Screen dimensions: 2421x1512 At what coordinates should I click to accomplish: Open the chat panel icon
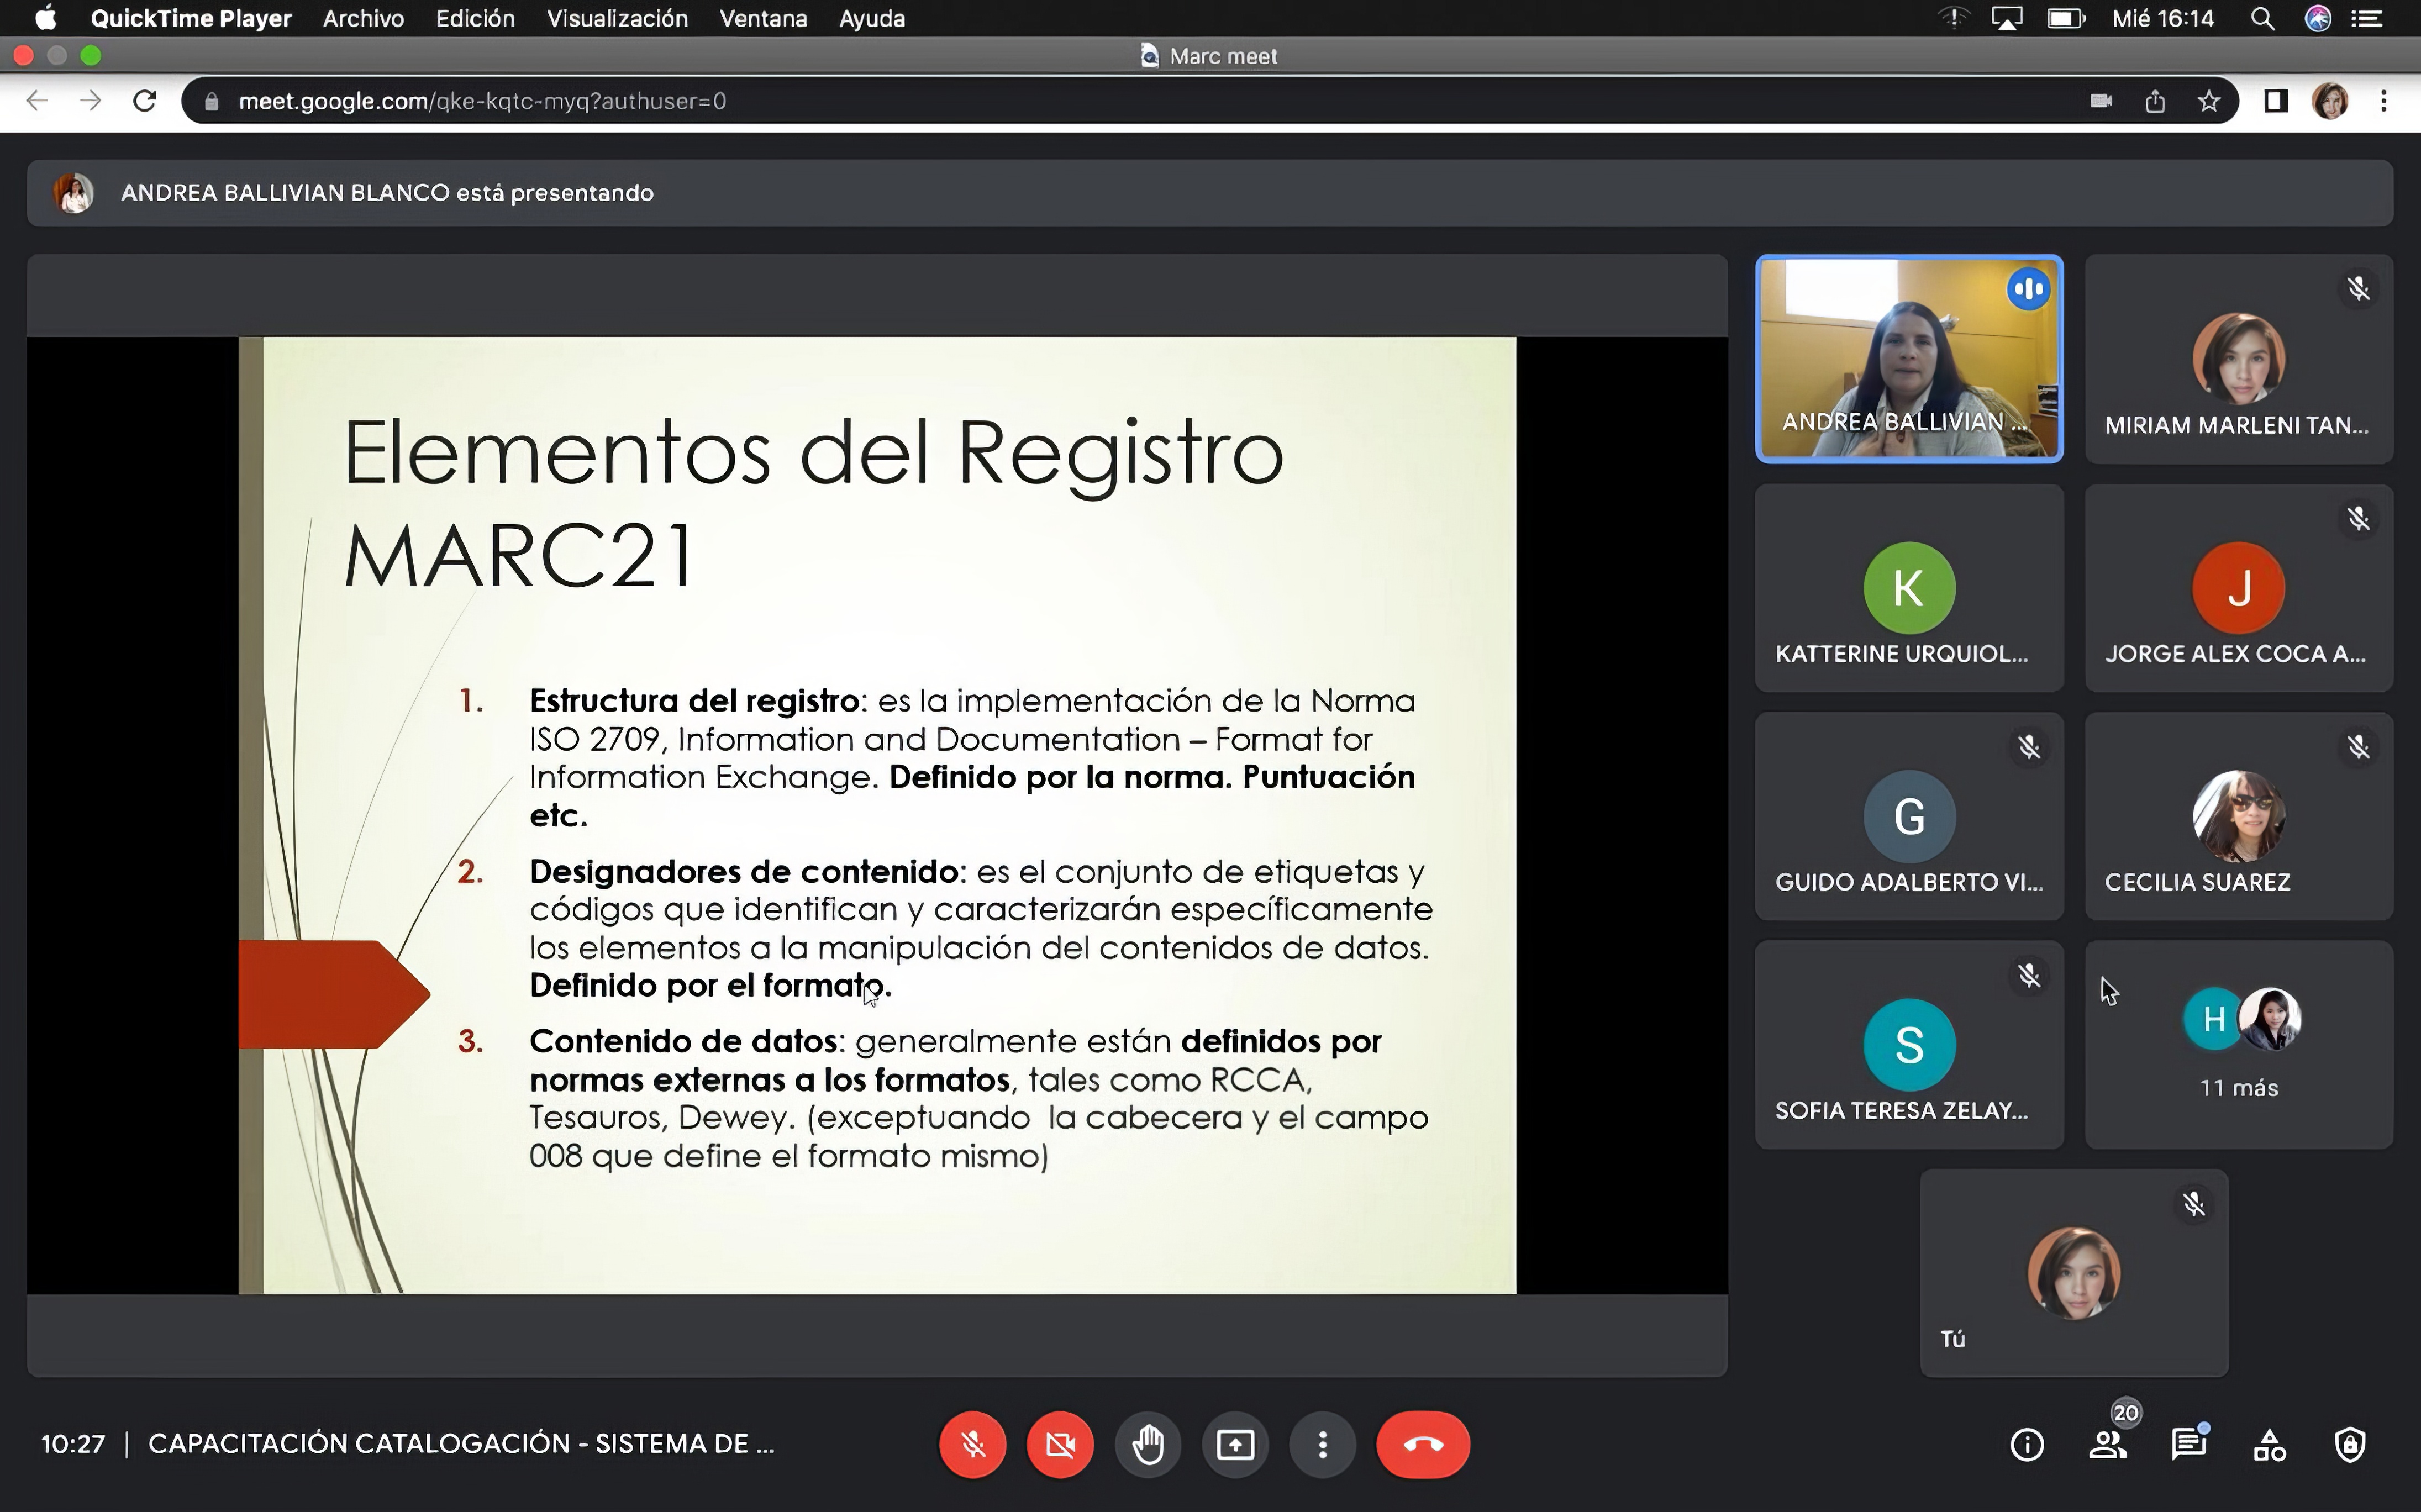pos(2189,1444)
